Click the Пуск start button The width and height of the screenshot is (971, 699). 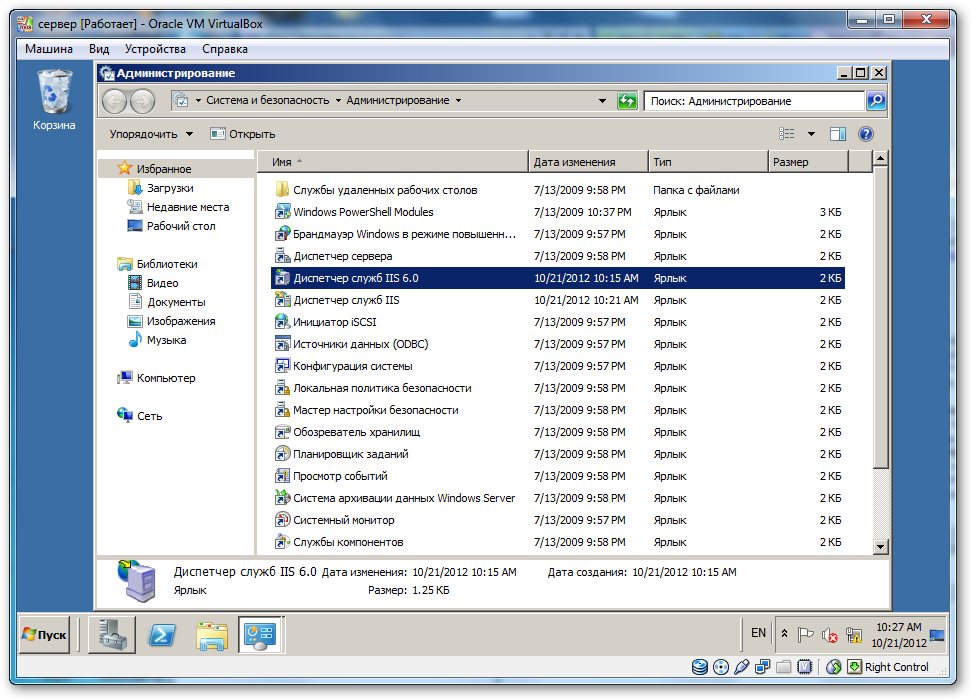tap(45, 635)
